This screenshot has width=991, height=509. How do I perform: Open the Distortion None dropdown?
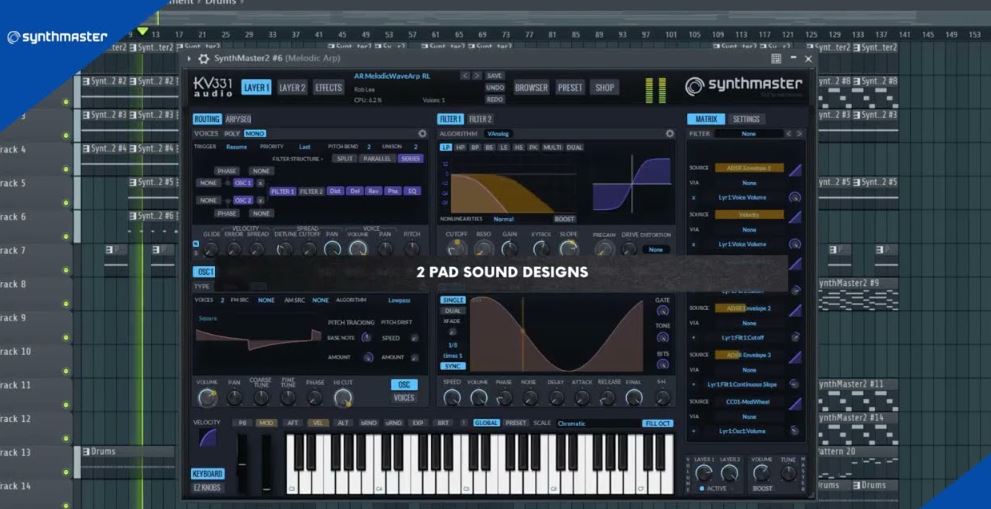(656, 250)
